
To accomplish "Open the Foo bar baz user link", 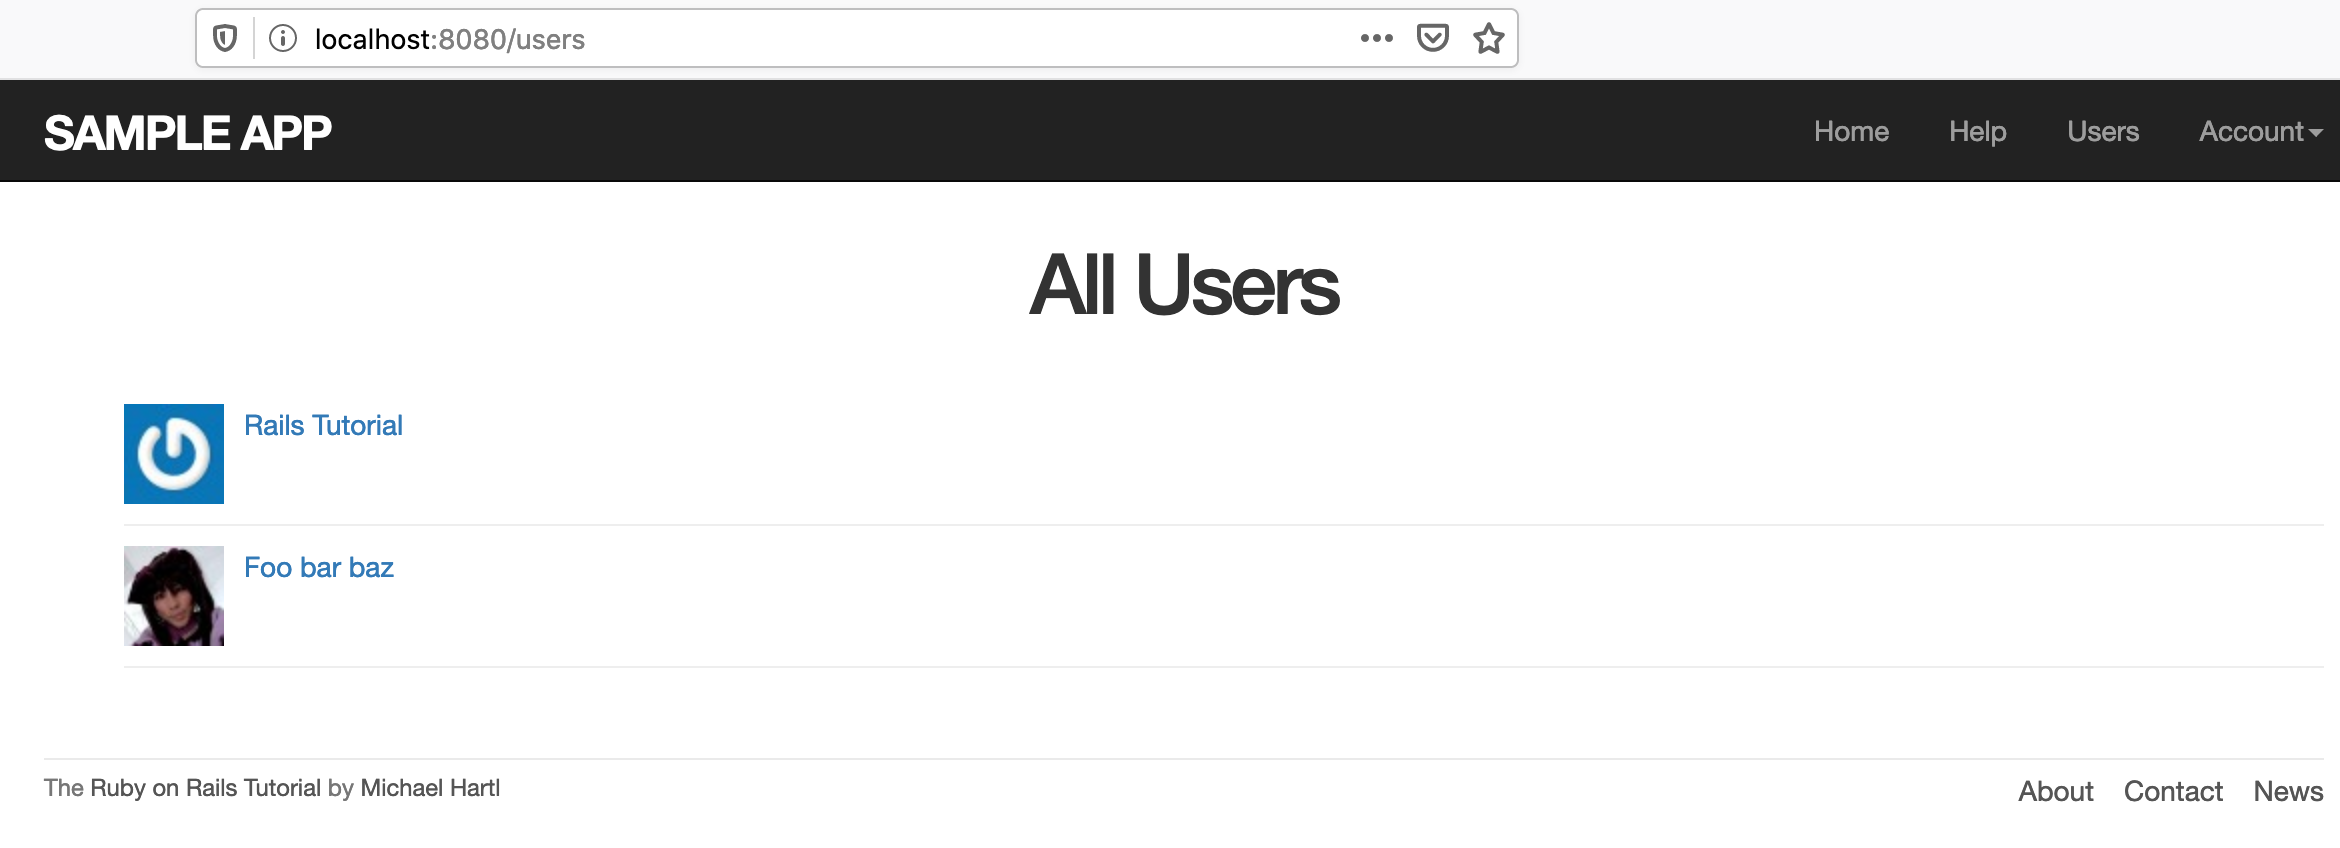I will (319, 567).
